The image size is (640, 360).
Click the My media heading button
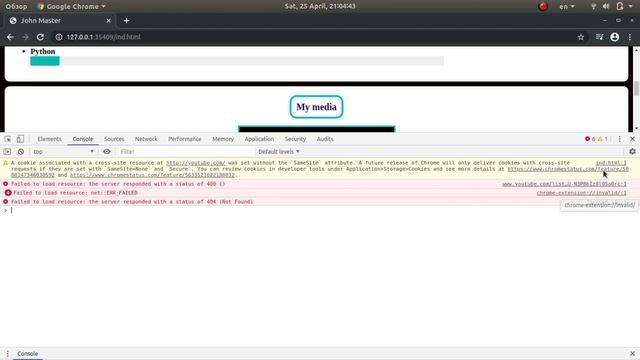316,107
